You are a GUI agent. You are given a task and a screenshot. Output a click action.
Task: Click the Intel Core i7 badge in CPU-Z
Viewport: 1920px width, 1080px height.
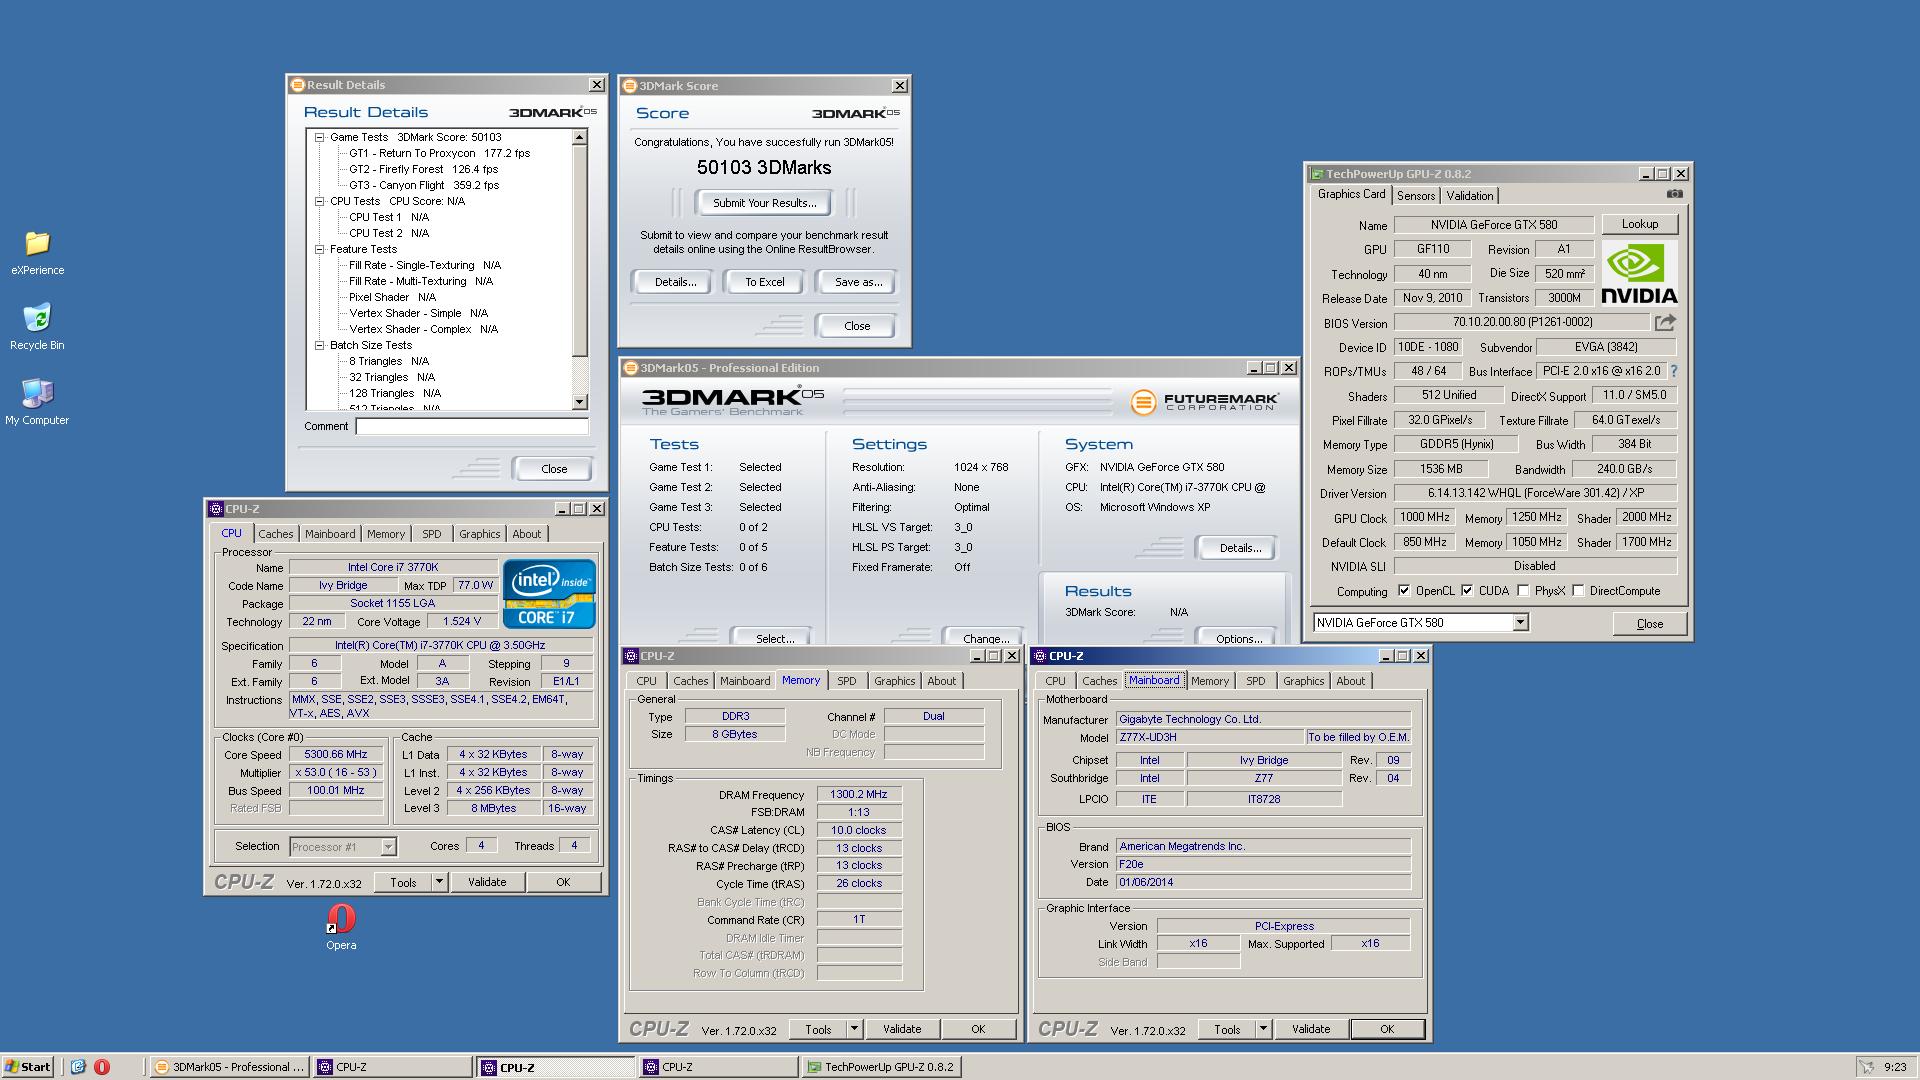[549, 594]
